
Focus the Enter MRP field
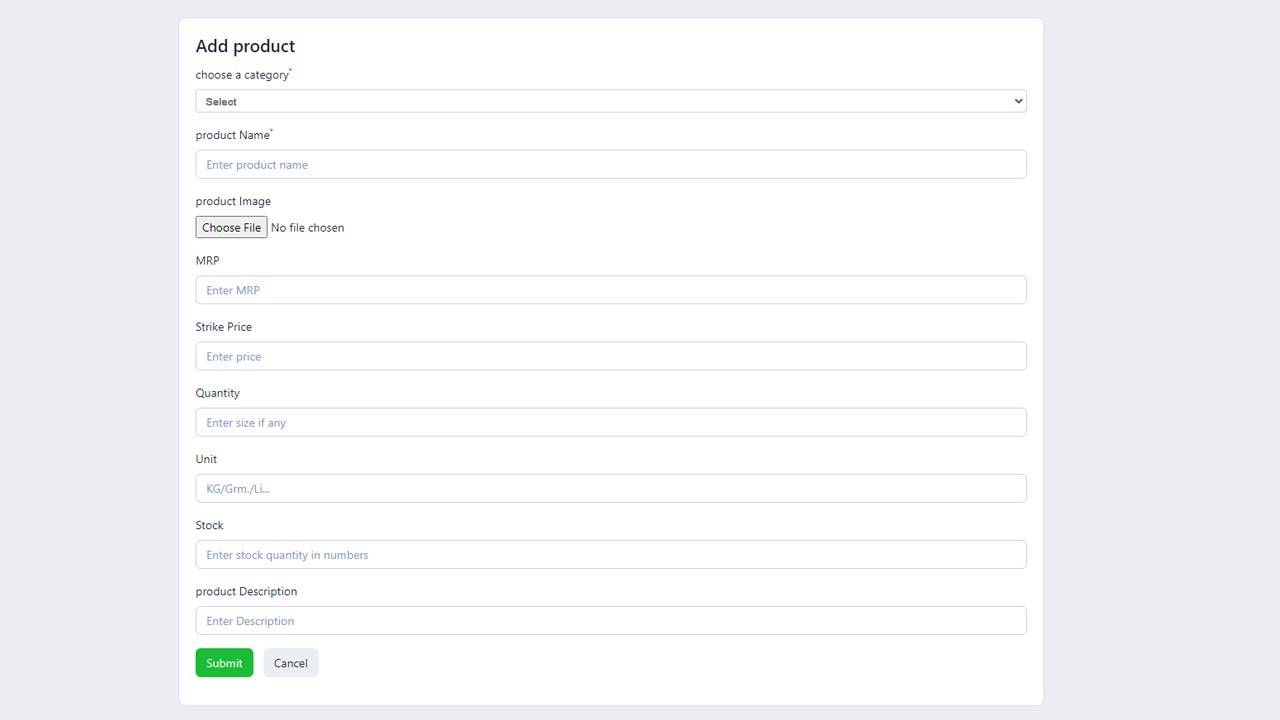(610, 290)
